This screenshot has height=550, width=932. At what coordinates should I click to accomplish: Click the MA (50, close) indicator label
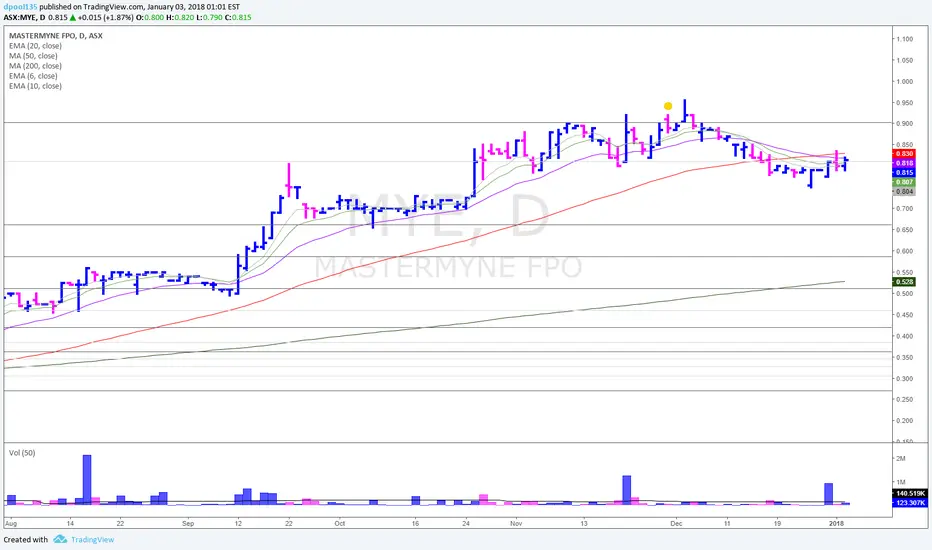(x=33, y=56)
